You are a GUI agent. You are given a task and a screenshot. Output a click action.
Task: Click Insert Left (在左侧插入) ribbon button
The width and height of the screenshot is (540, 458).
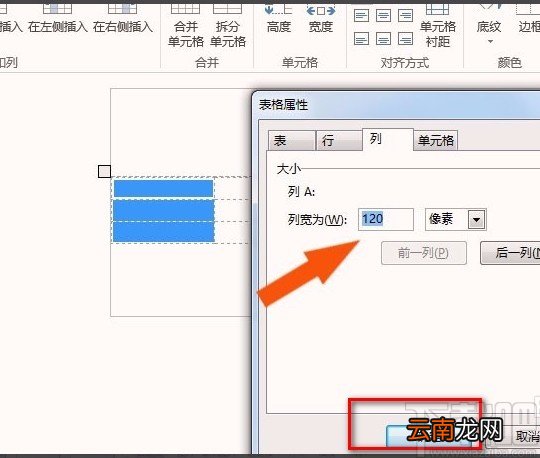[x=58, y=19]
